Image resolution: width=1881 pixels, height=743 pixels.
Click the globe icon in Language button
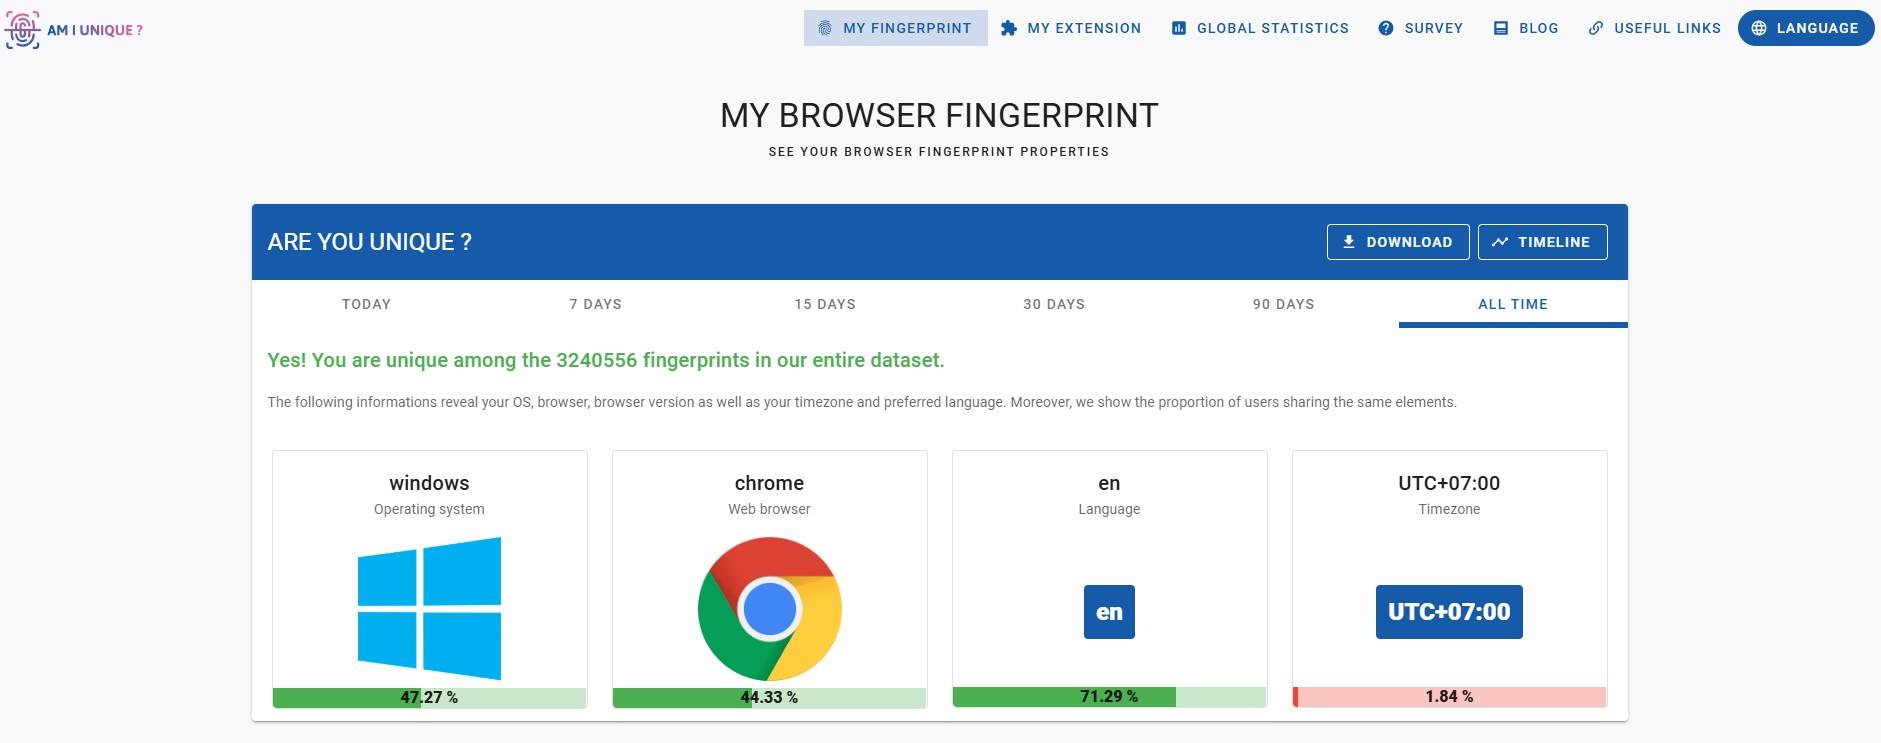(1759, 28)
